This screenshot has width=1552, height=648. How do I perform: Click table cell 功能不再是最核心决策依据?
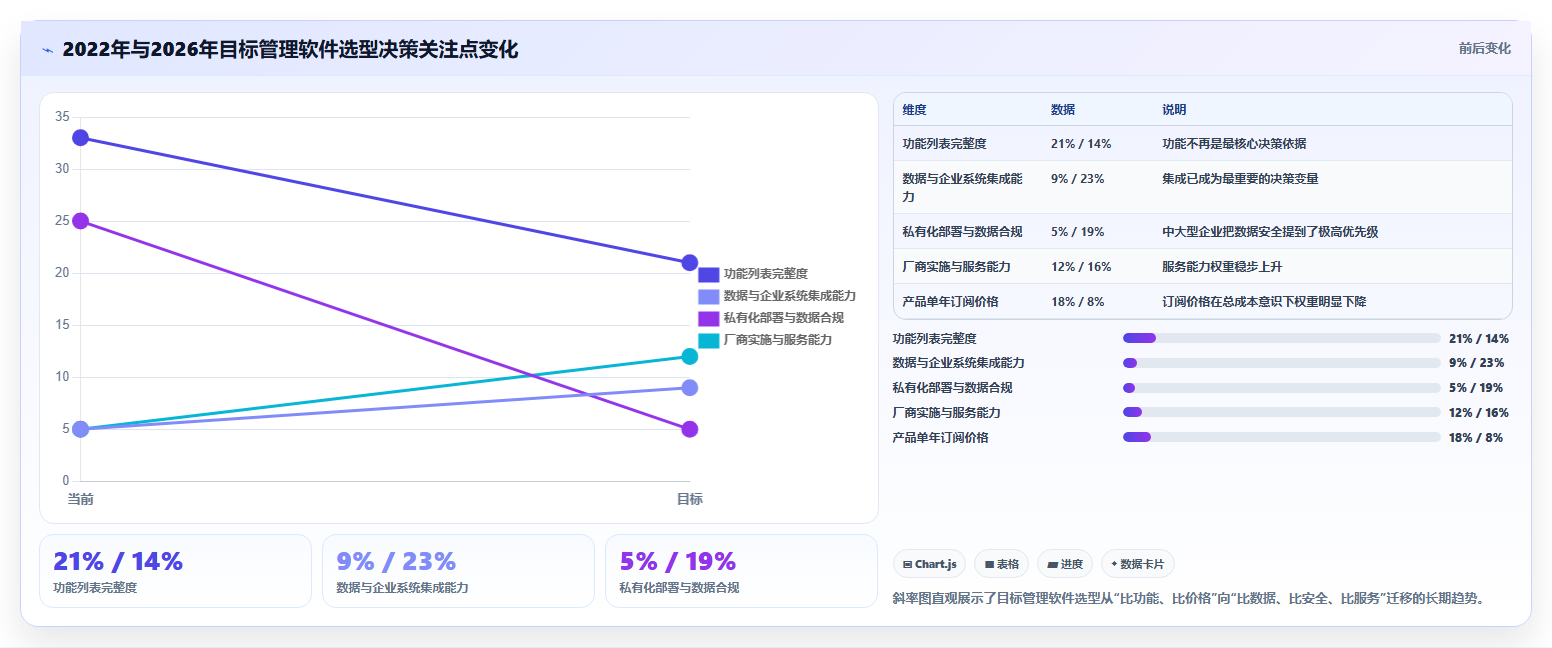pos(1234,144)
